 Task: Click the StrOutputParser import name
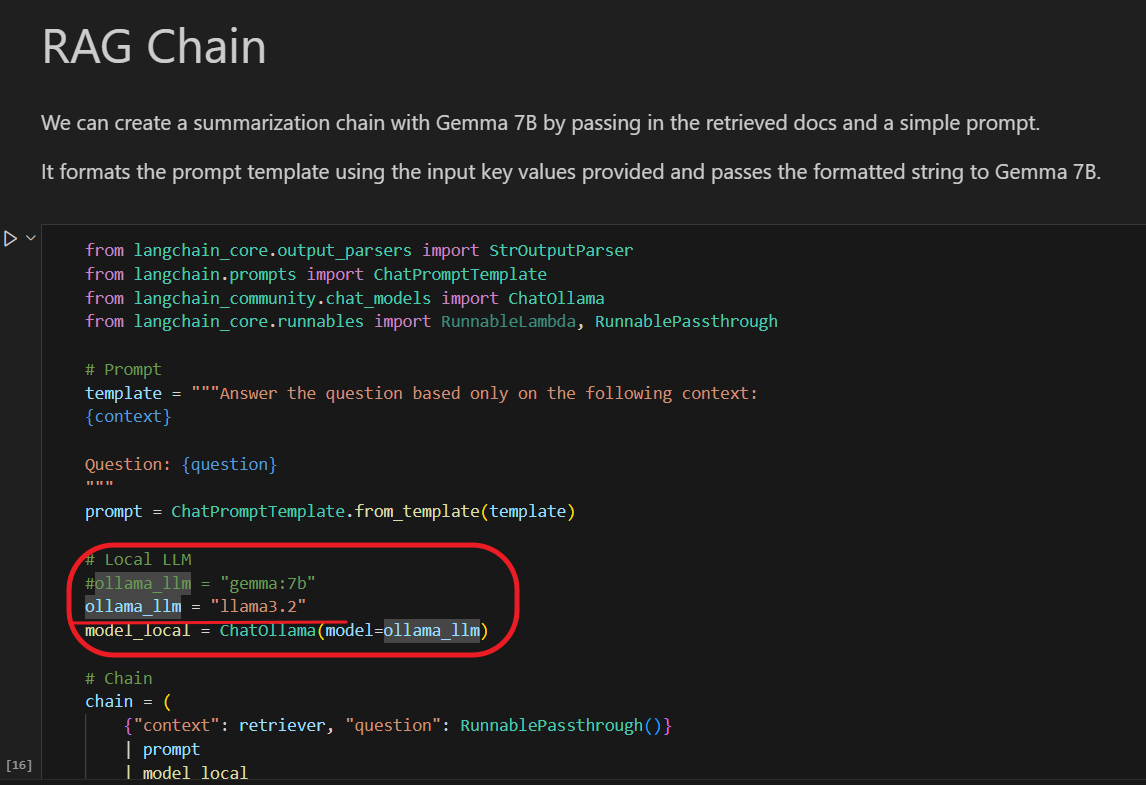pos(561,250)
